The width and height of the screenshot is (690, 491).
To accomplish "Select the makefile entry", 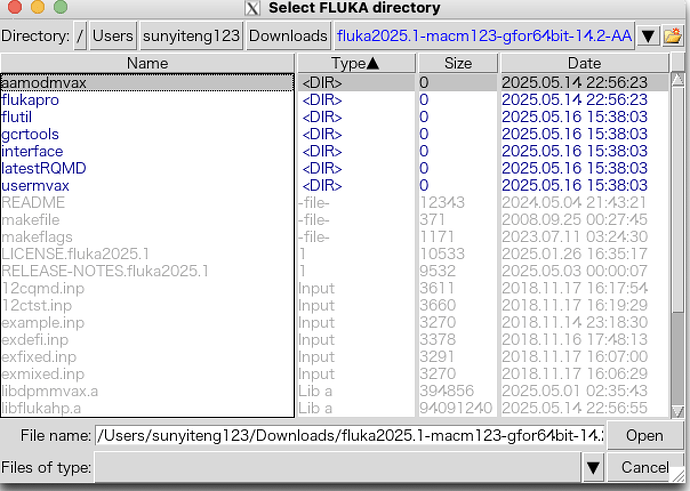I will [x=30, y=220].
